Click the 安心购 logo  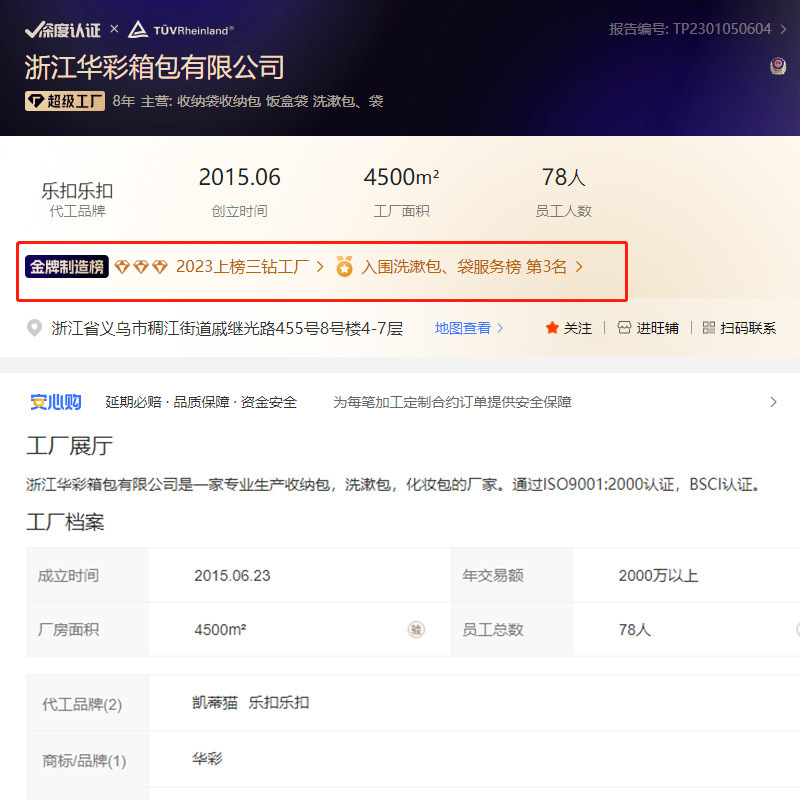pyautogui.click(x=56, y=402)
